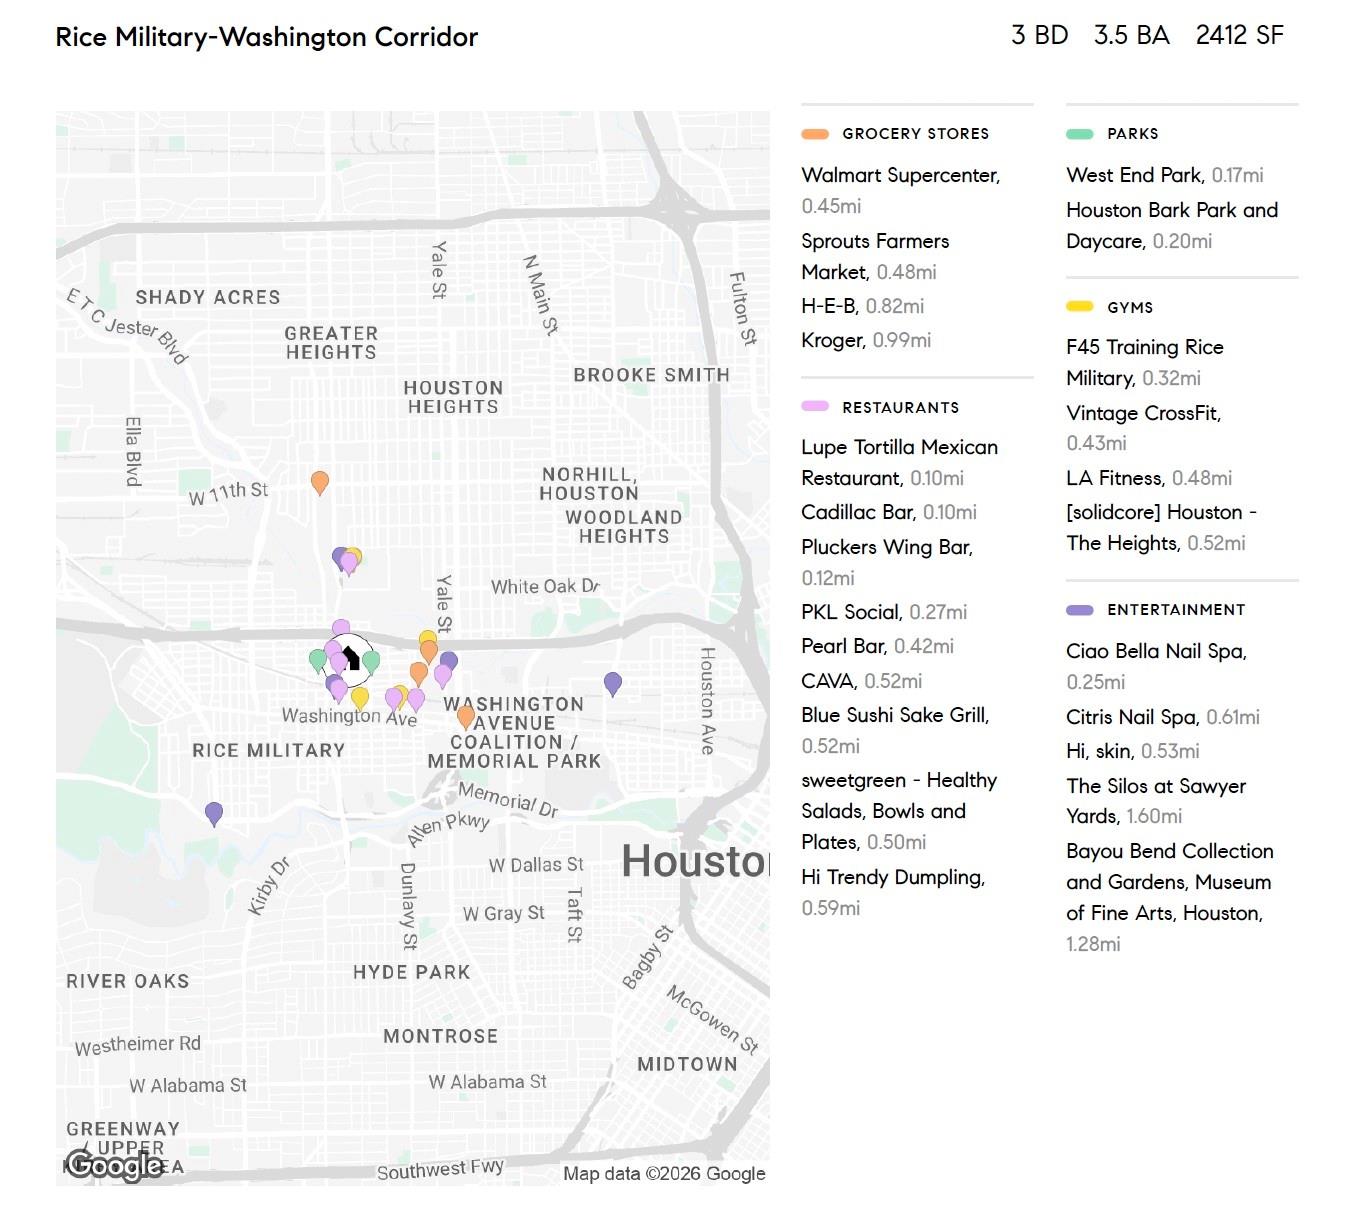Click the Grocery Stores legend heading
1356x1232 pixels.
[x=916, y=134]
